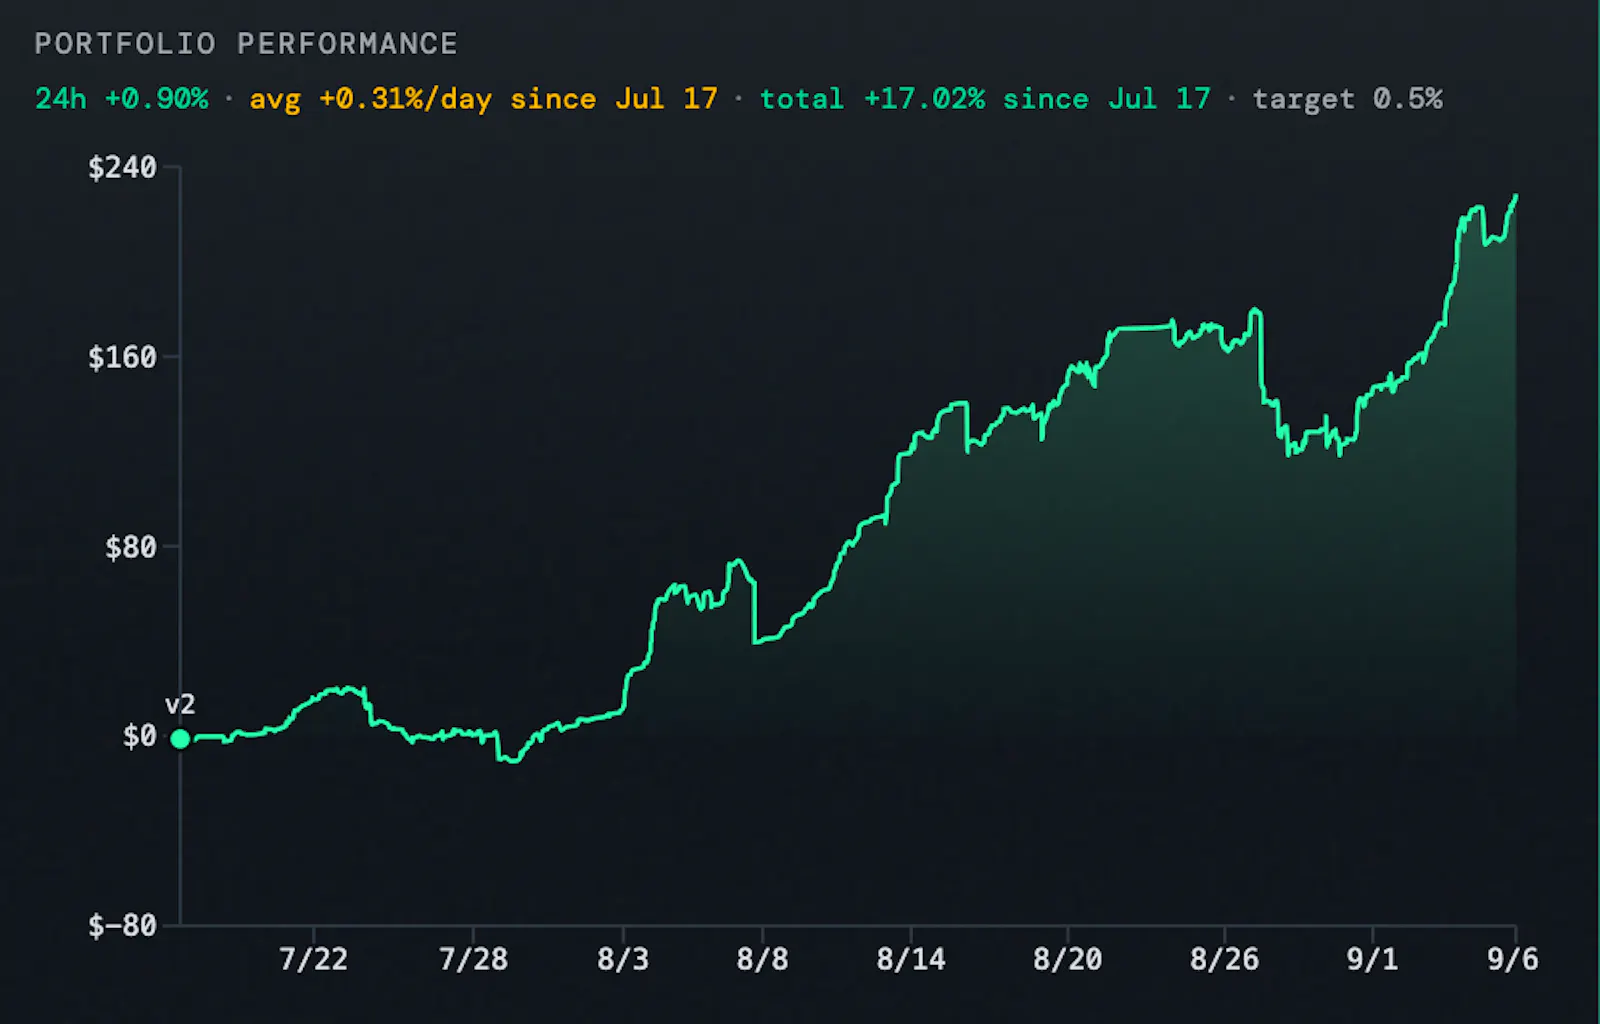Click the 8/20 x-axis date label
This screenshot has width=1600, height=1024.
click(x=1067, y=960)
